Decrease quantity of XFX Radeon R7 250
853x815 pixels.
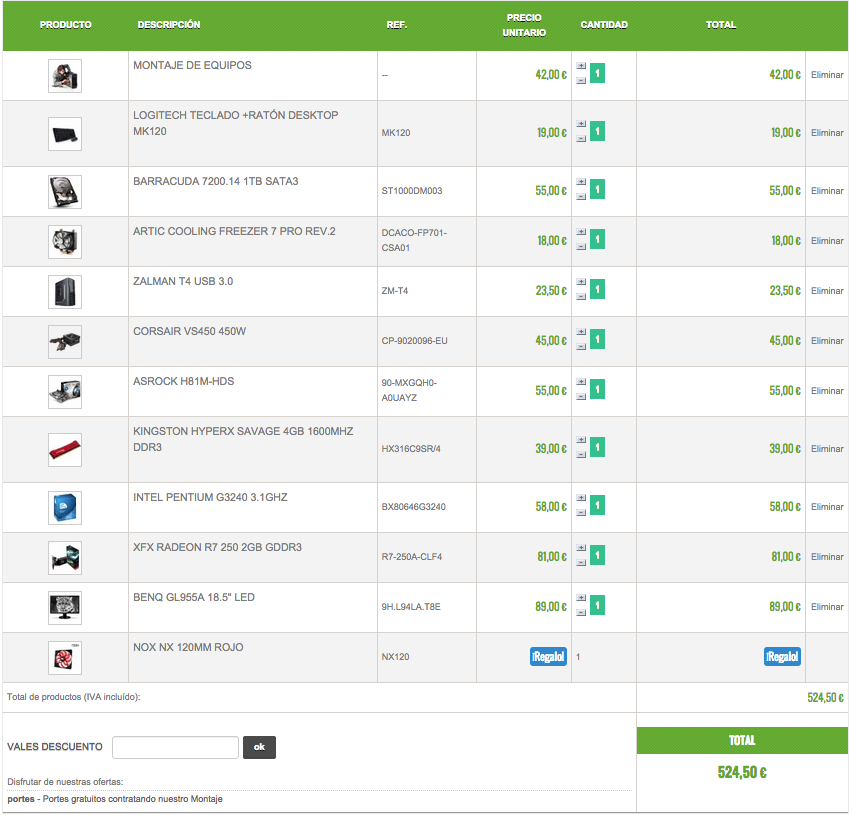581,563
